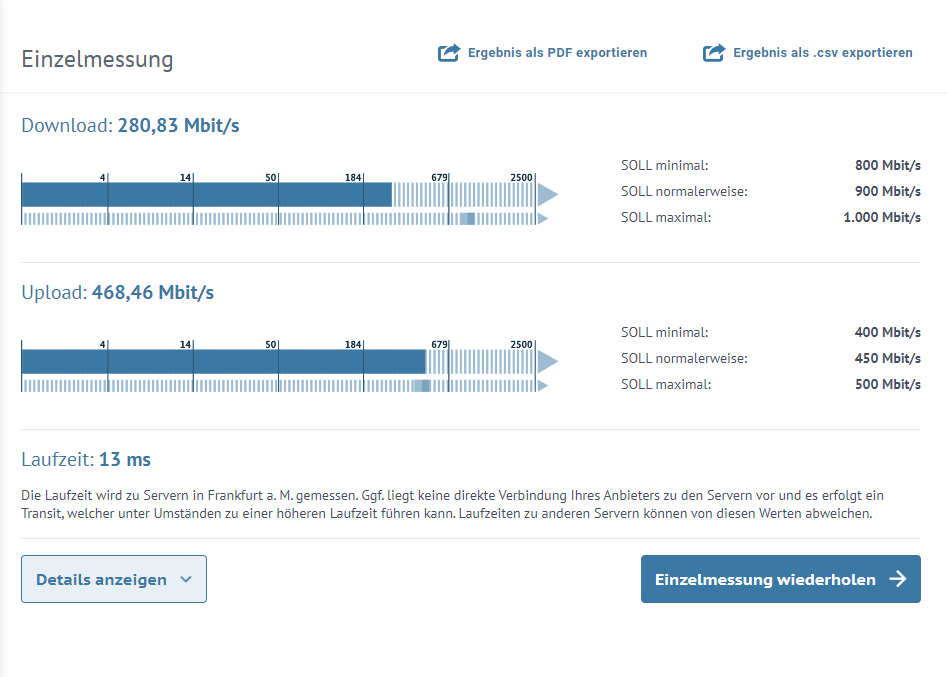
Task: Export result via 'Ergebnis als .csv exportieren'
Action: tap(822, 53)
